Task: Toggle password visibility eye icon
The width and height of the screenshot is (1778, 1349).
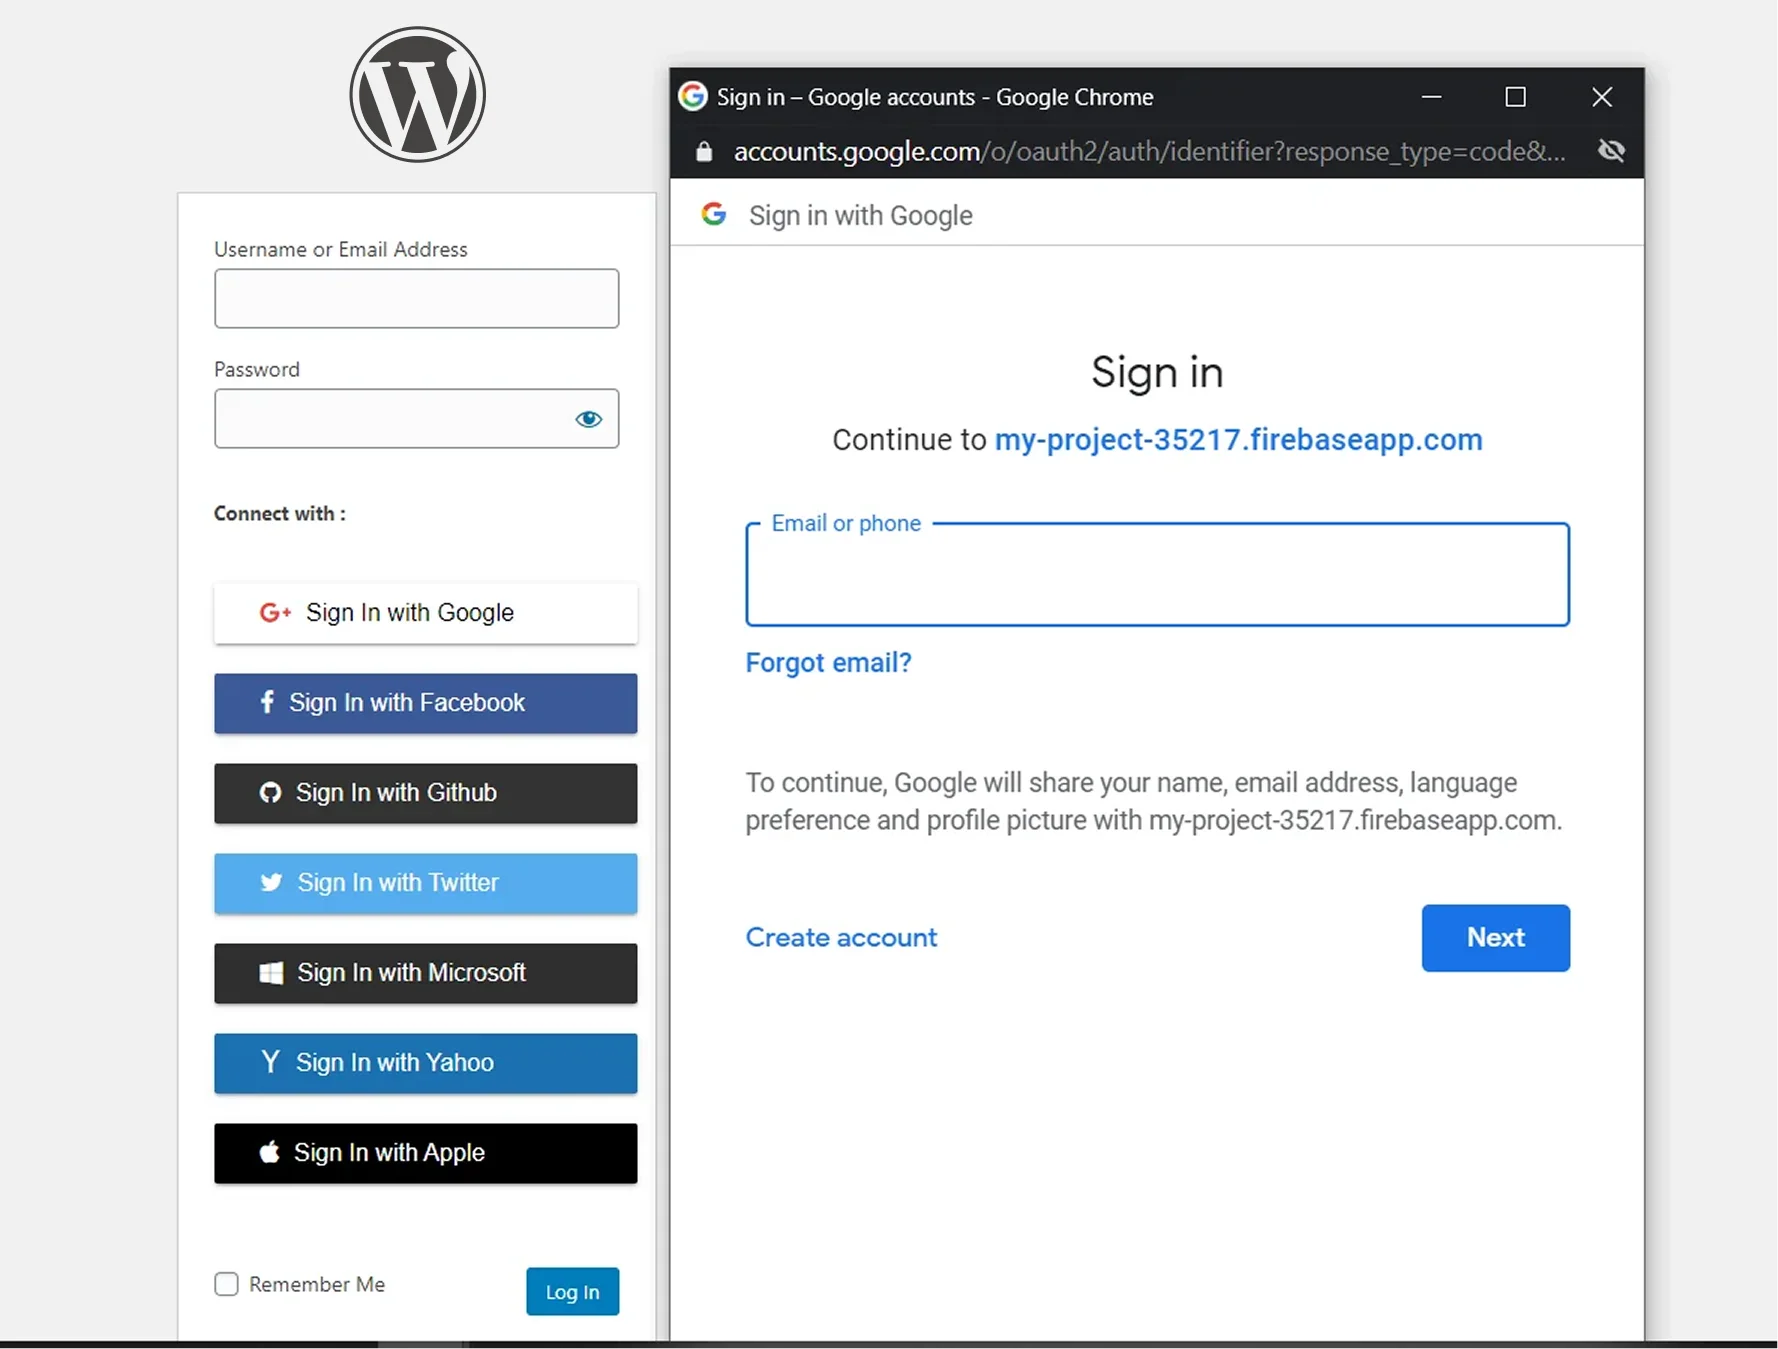Action: (589, 419)
